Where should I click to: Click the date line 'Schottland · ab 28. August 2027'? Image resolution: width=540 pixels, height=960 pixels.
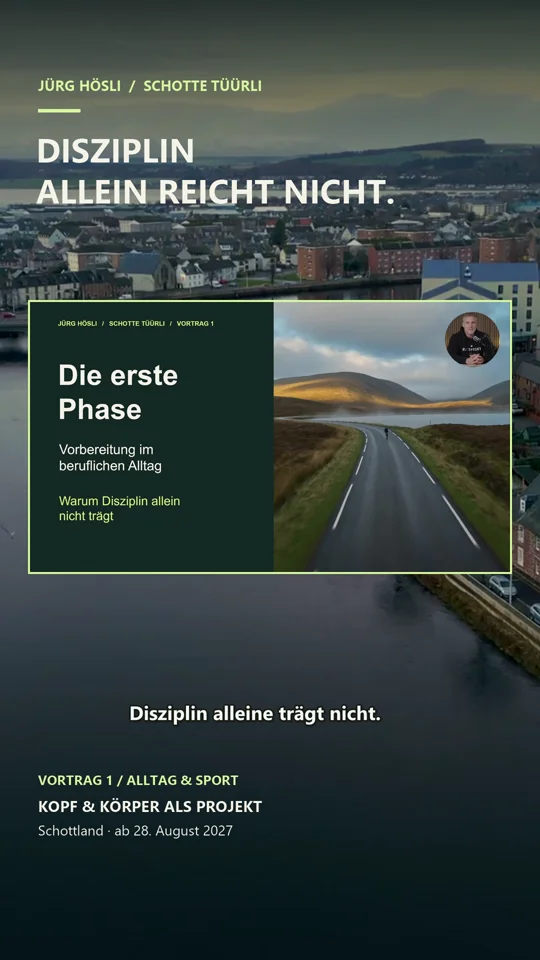pyautogui.click(x=135, y=831)
